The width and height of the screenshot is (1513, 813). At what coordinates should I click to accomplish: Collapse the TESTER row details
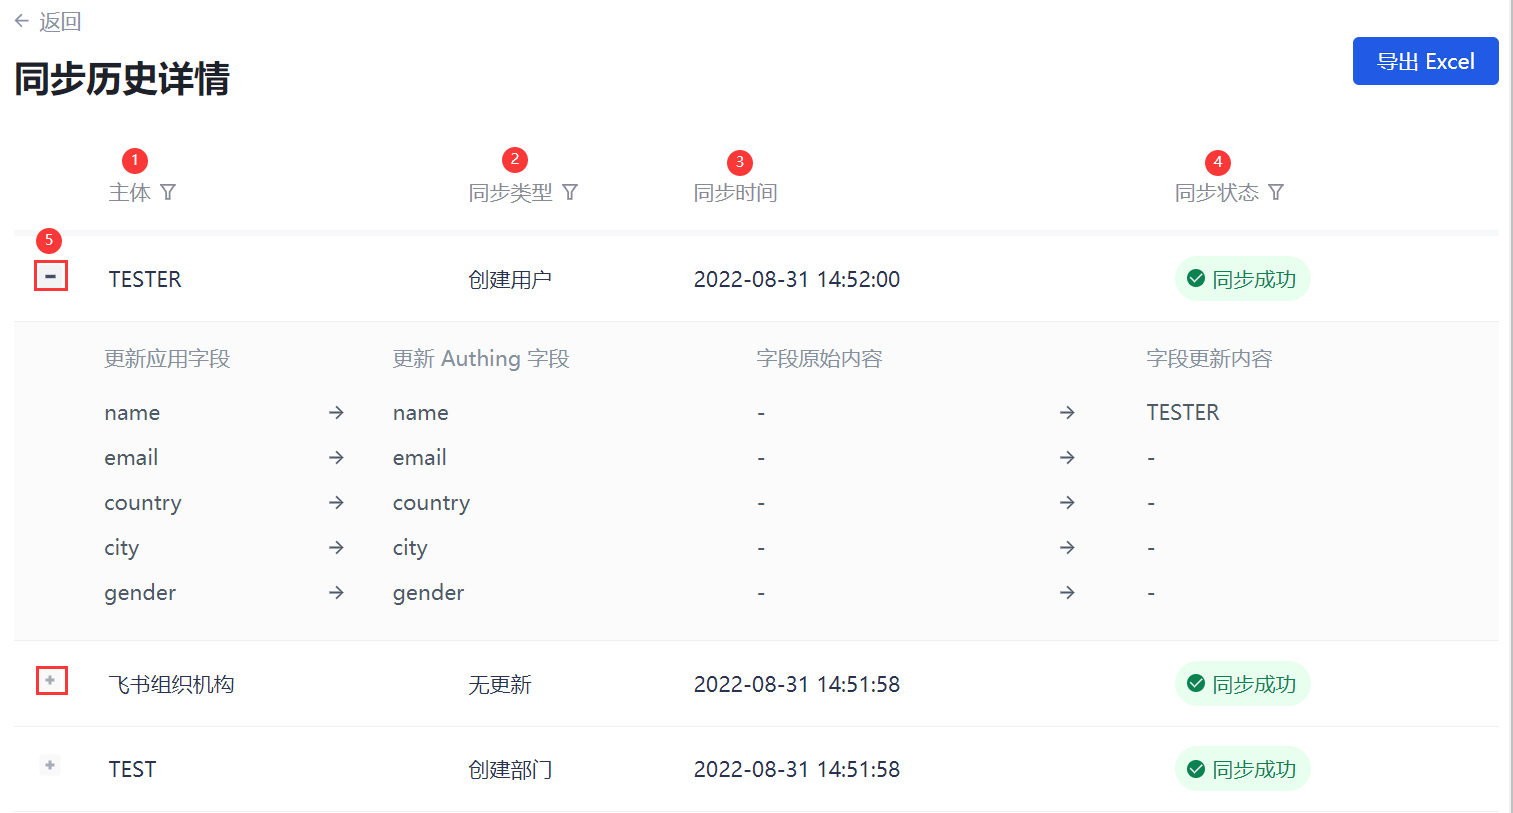51,276
